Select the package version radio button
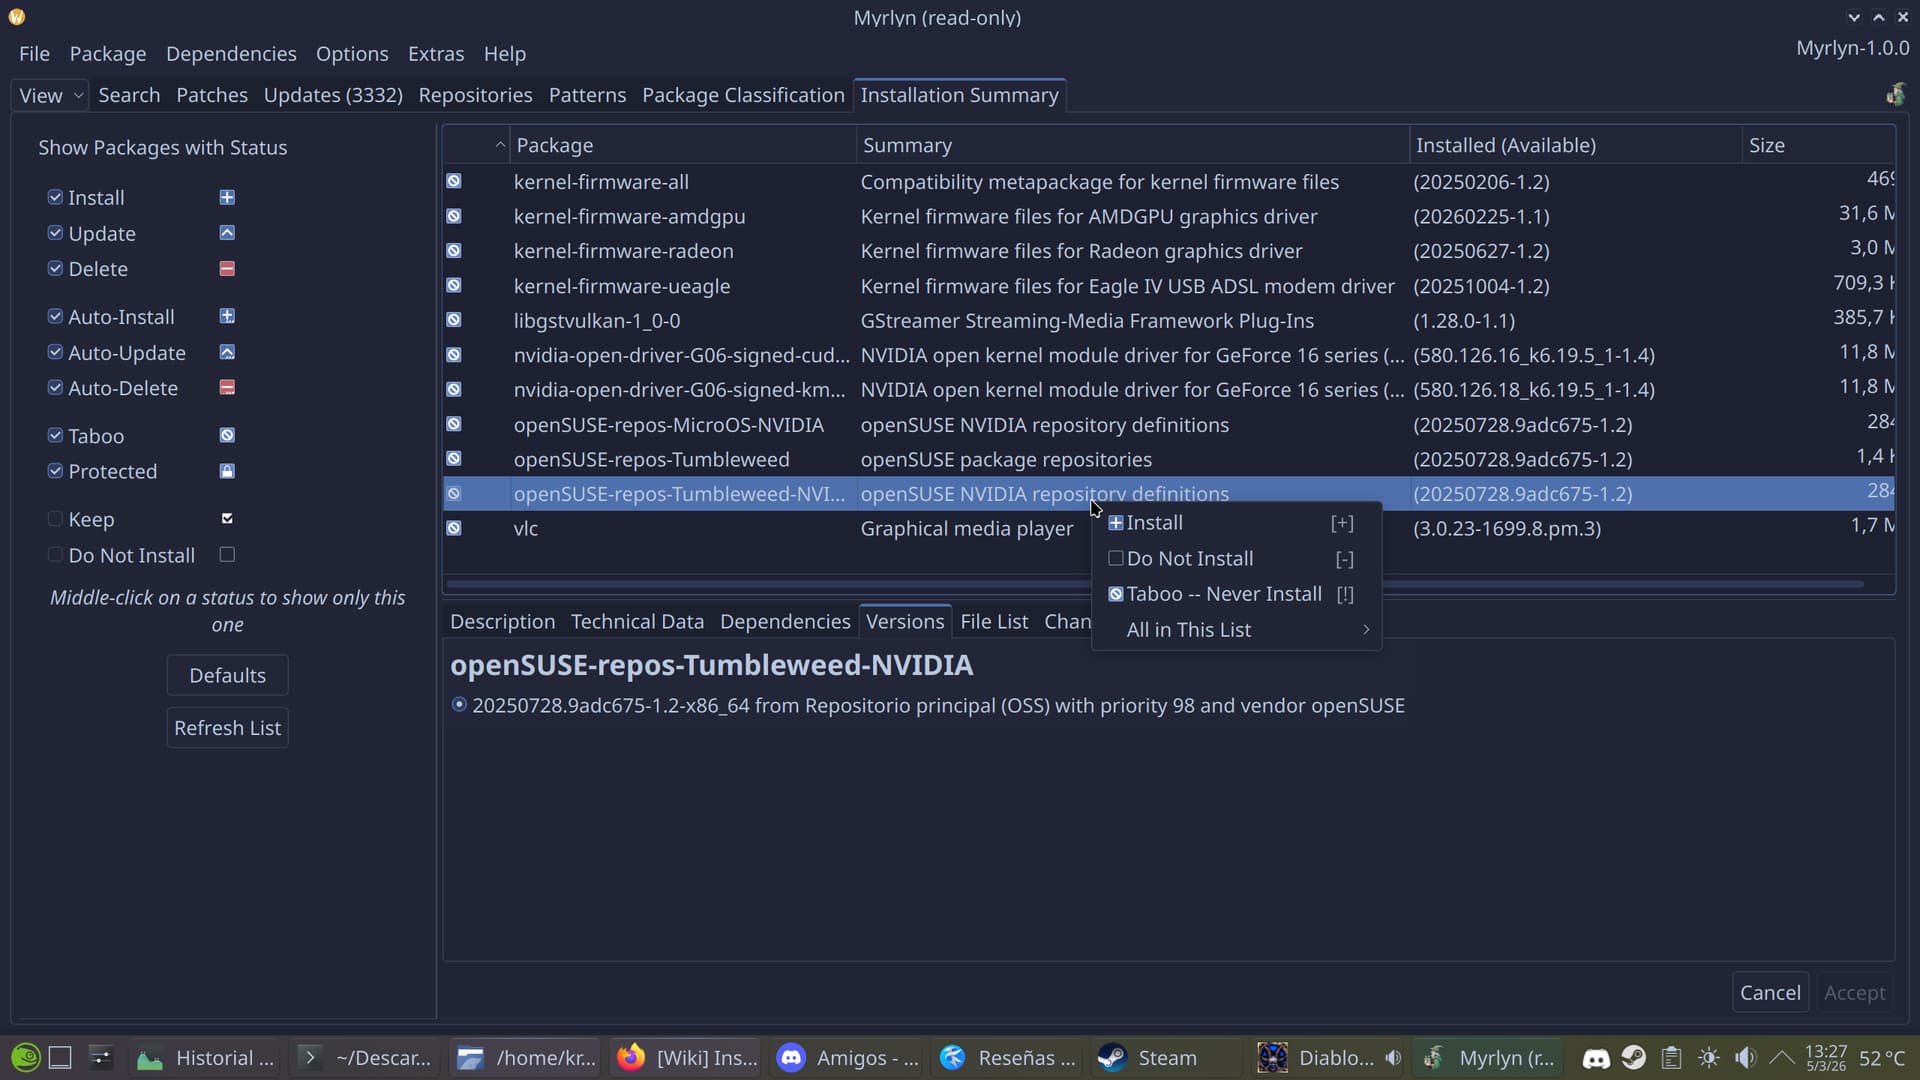Screen dimensions: 1920x1080 point(459,705)
